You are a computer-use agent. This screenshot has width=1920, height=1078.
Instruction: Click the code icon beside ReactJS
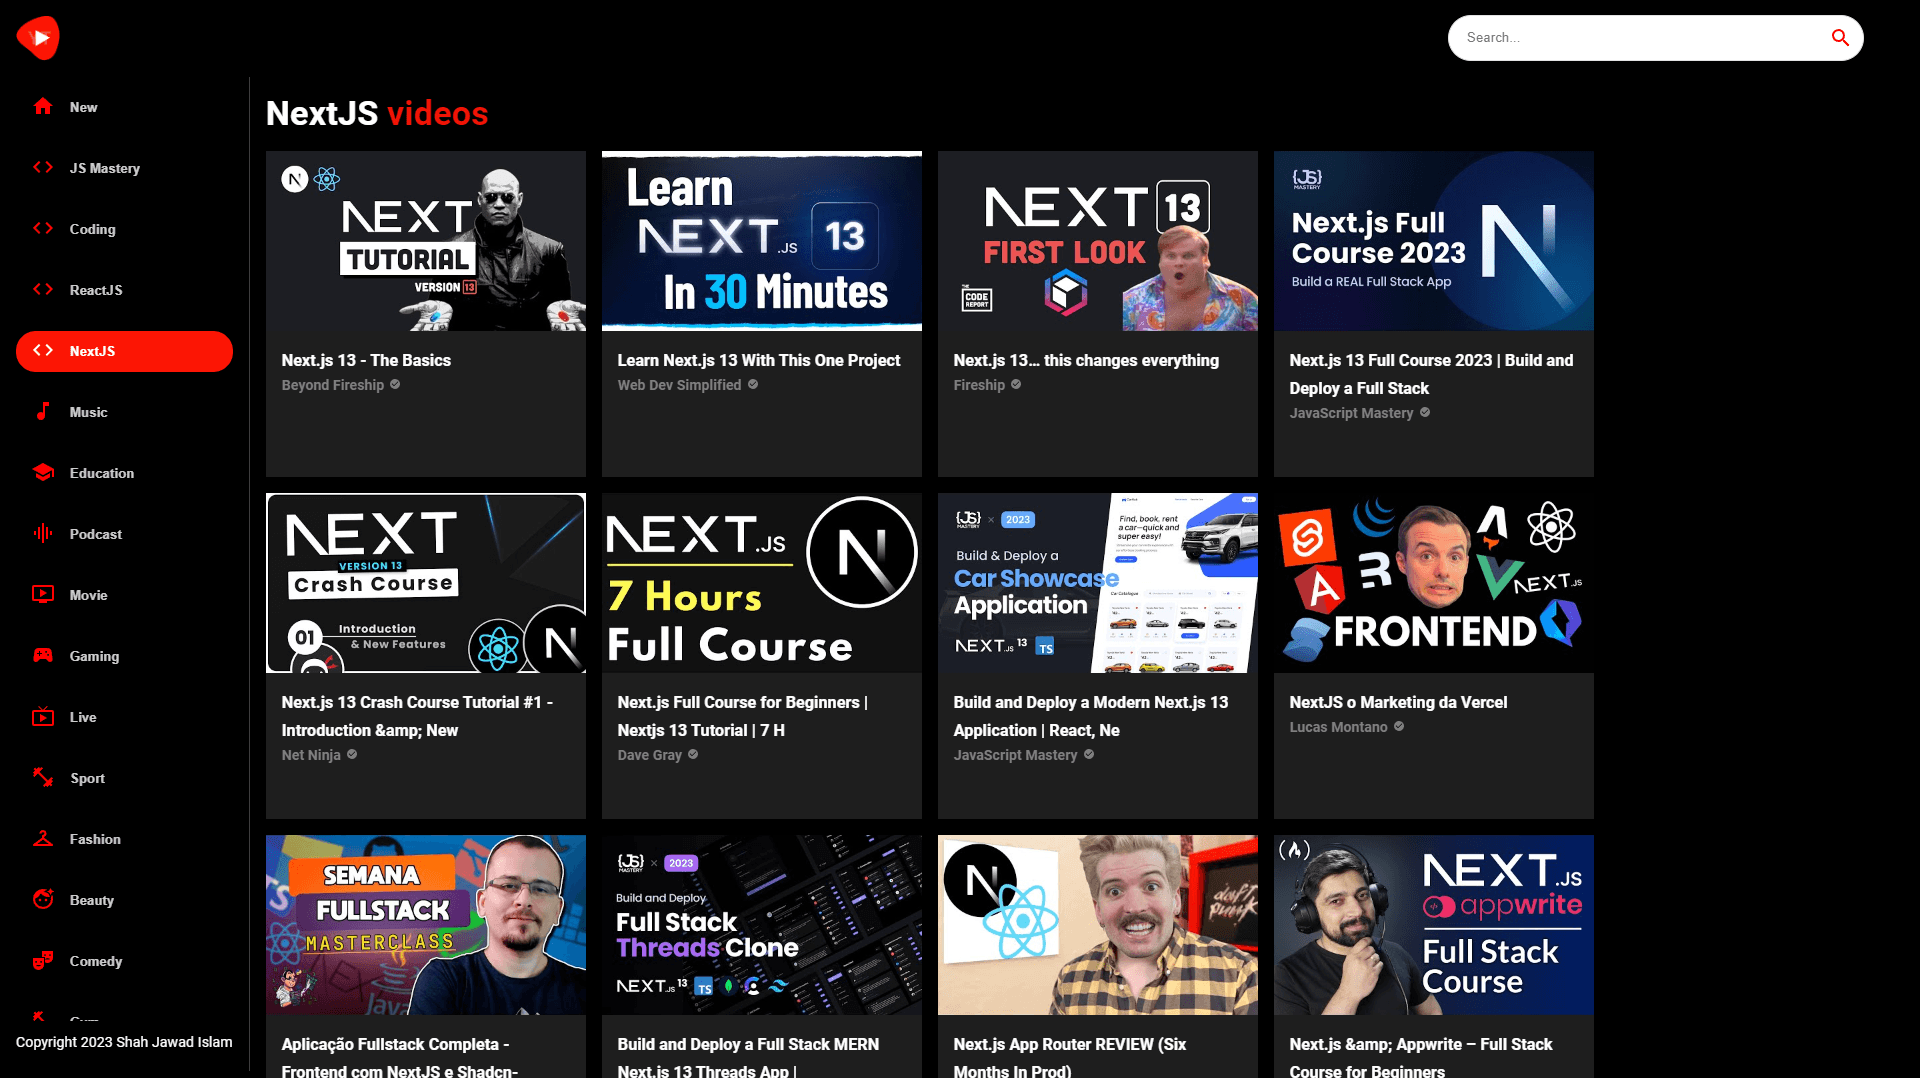(x=43, y=289)
